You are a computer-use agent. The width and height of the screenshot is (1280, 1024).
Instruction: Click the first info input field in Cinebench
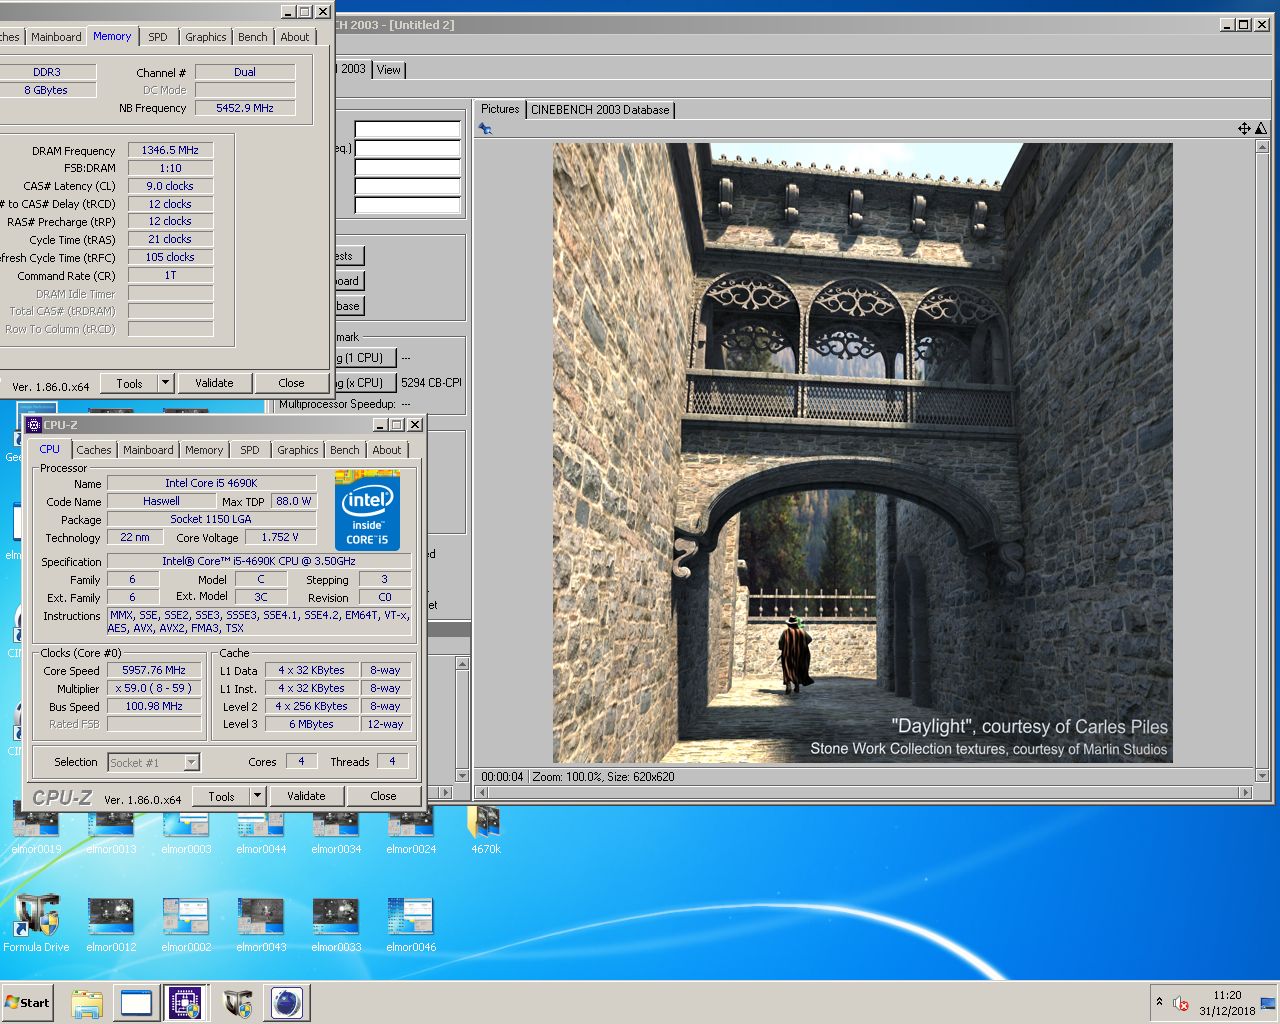[x=407, y=129]
